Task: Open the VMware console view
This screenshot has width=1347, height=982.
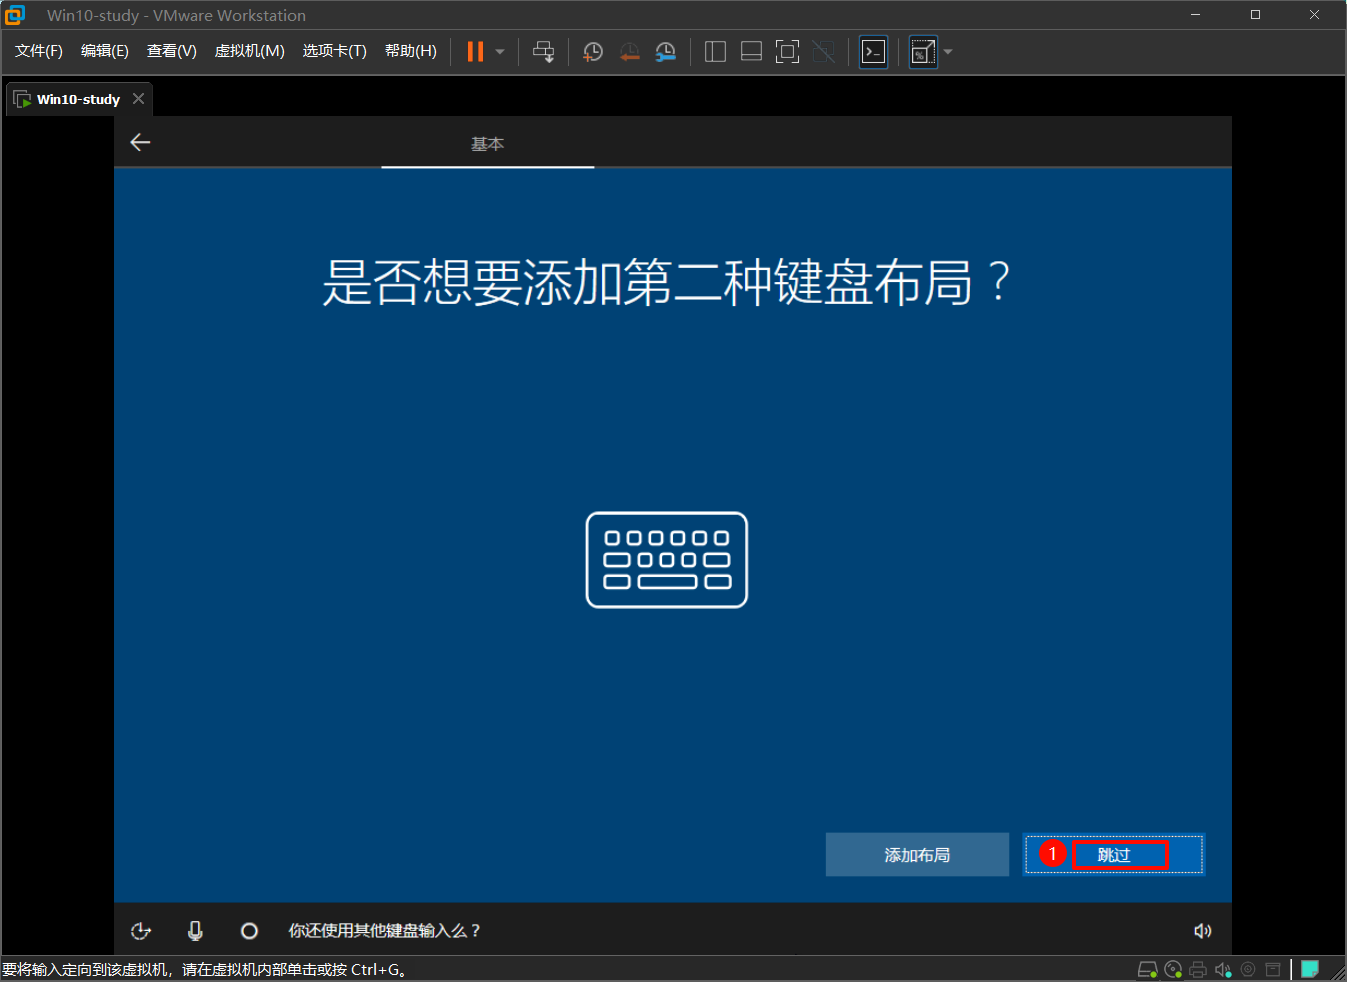Action: 873,52
